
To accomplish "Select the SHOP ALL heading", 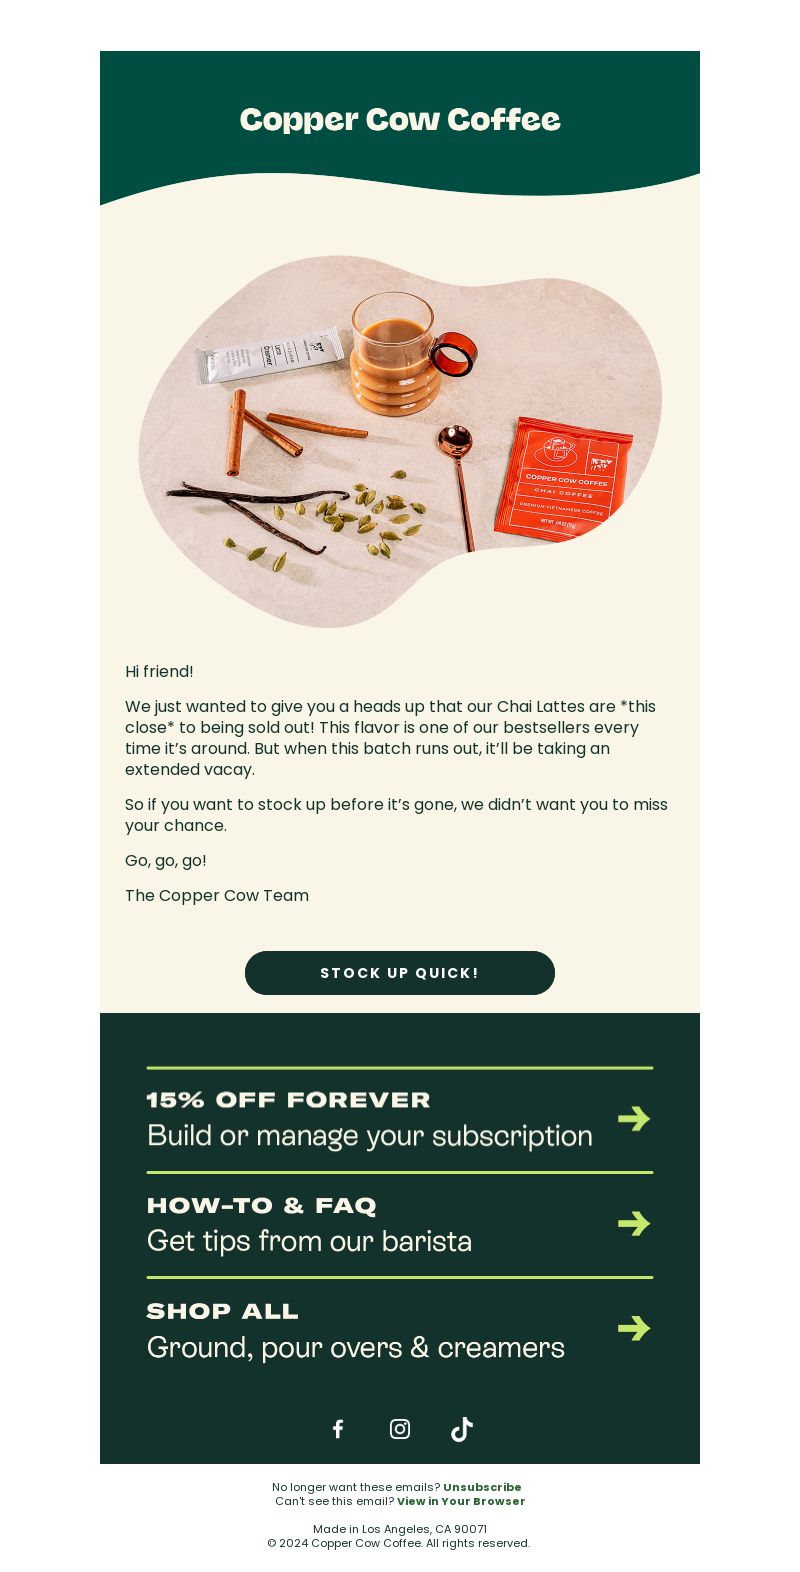I will tap(223, 1311).
